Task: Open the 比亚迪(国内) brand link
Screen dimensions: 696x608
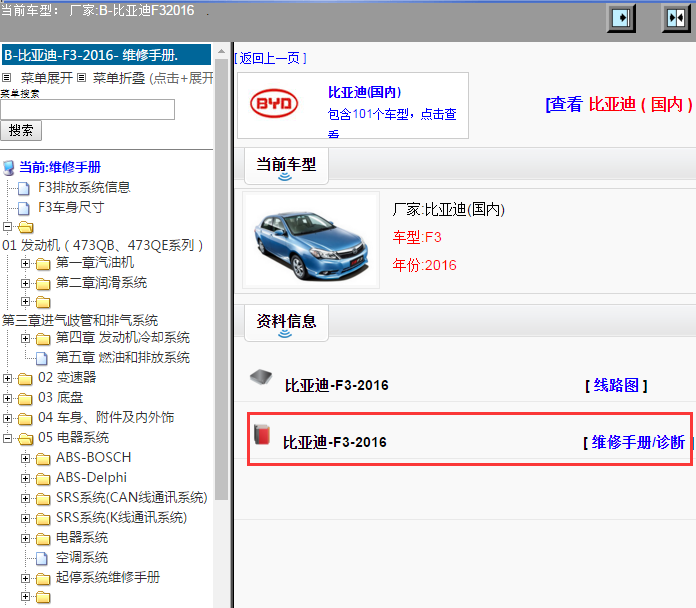Action: point(364,92)
